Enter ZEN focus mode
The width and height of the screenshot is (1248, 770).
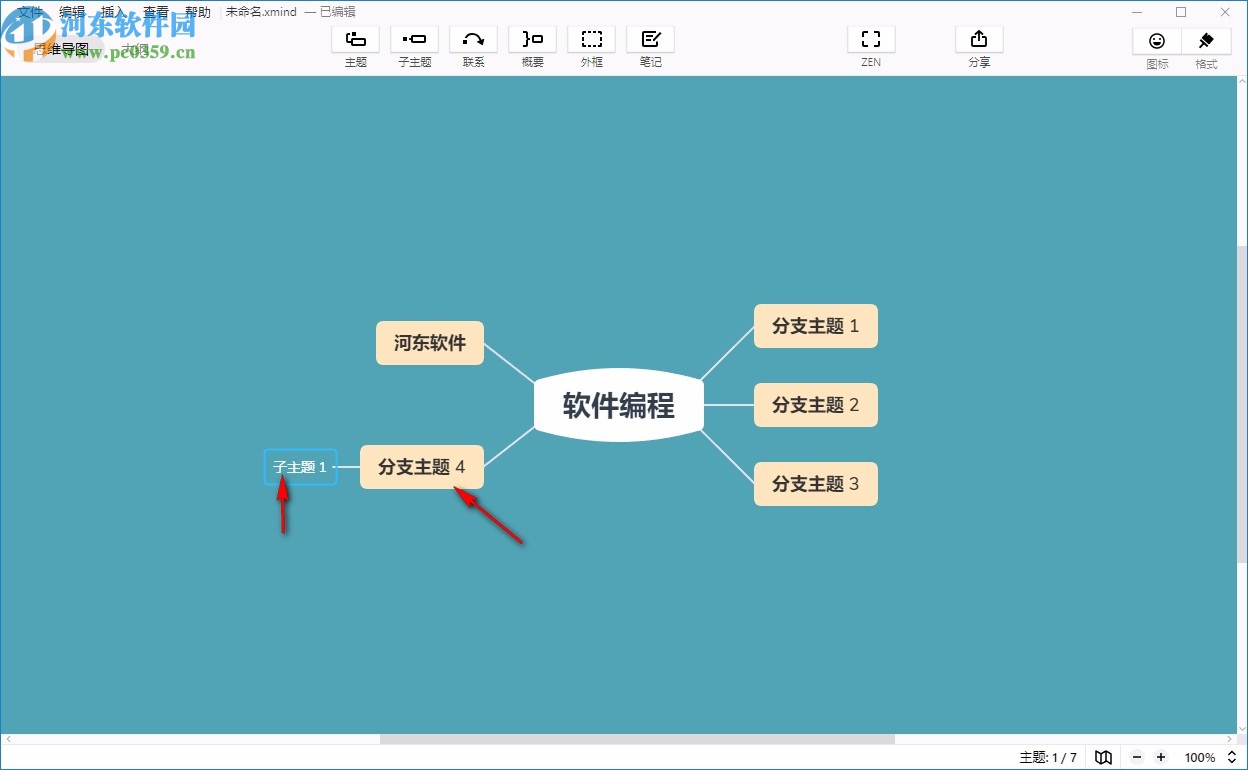coord(870,45)
